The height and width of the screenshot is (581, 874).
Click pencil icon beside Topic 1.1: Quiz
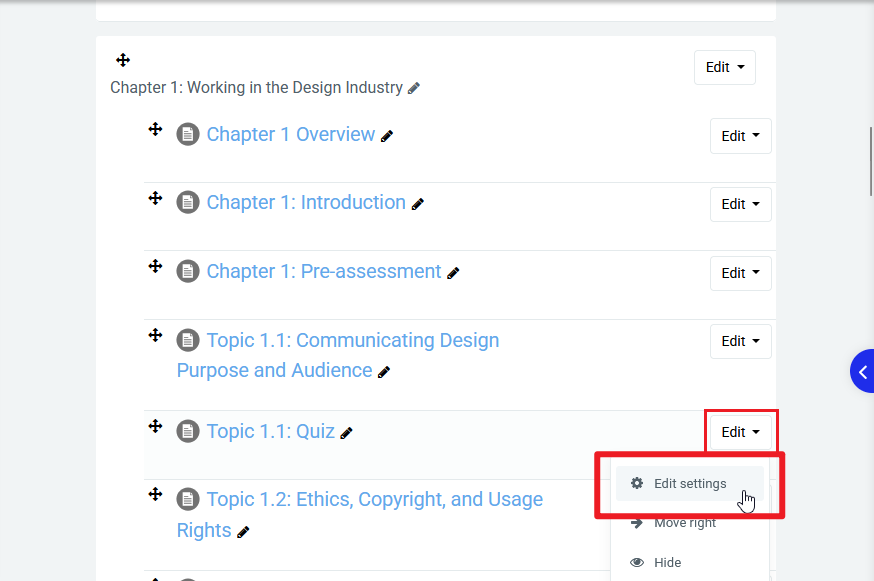347,433
